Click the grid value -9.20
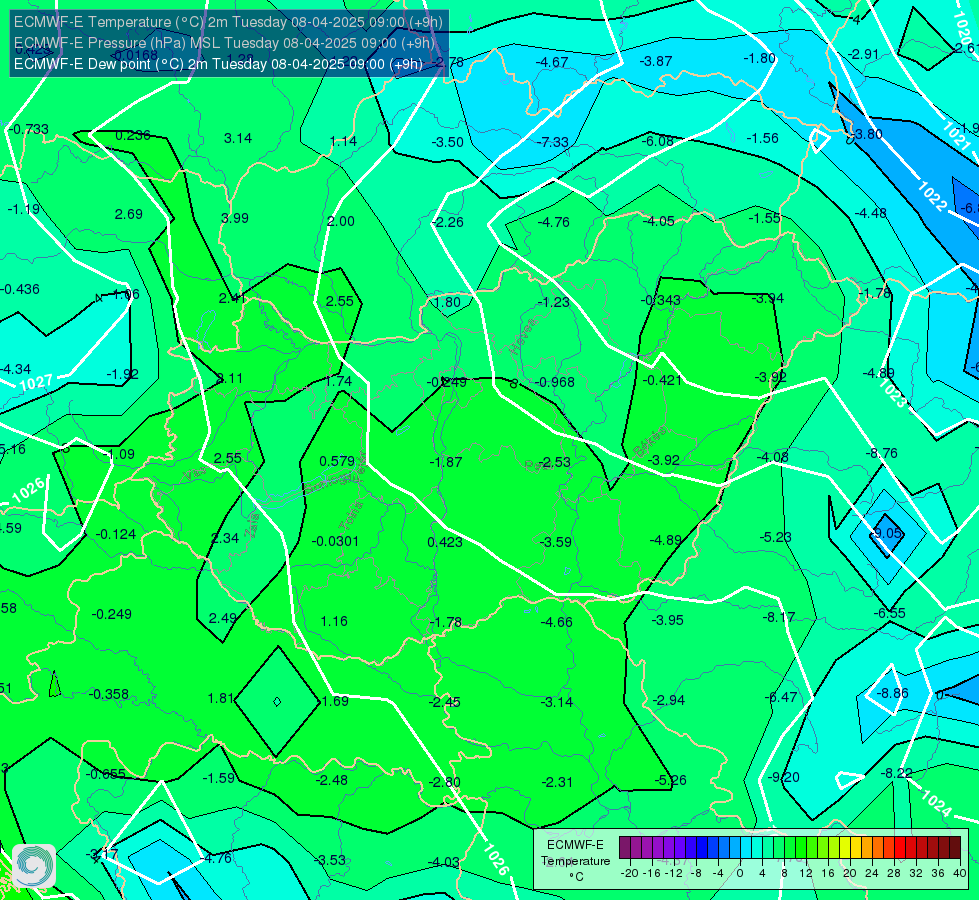This screenshot has width=979, height=900. (784, 778)
